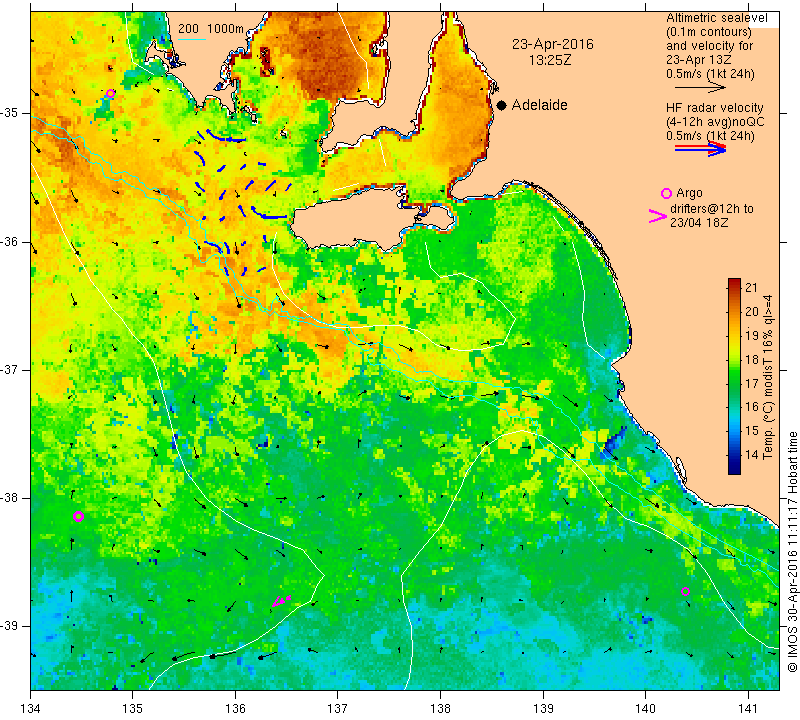Click the Altimetric sealevel legend heading

(716, 18)
